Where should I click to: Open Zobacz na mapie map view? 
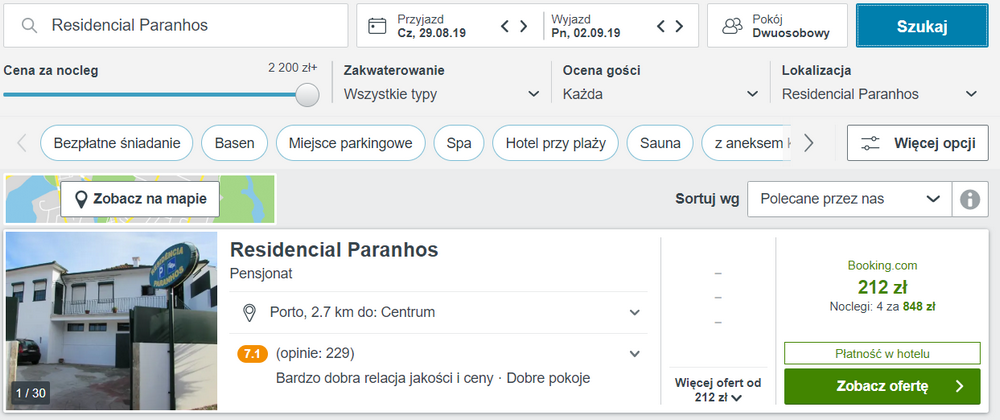(140, 199)
